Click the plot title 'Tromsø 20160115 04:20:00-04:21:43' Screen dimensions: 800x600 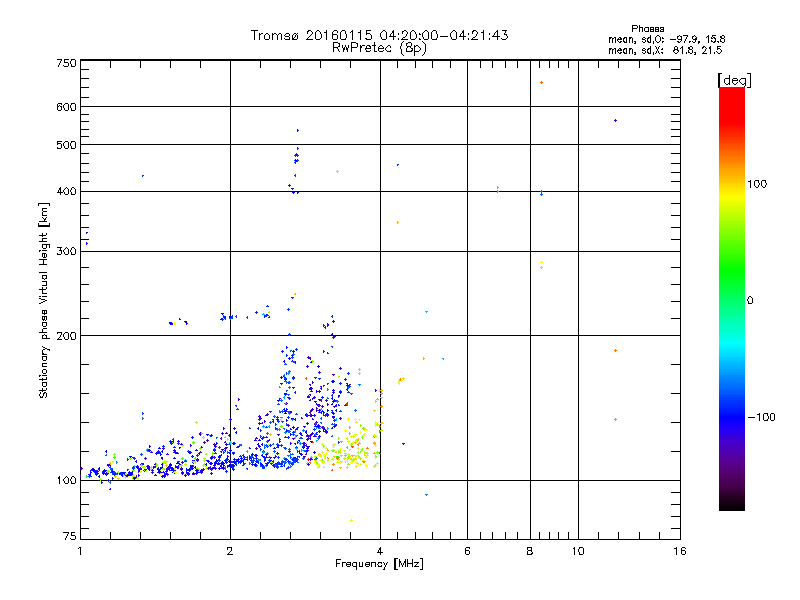click(379, 35)
